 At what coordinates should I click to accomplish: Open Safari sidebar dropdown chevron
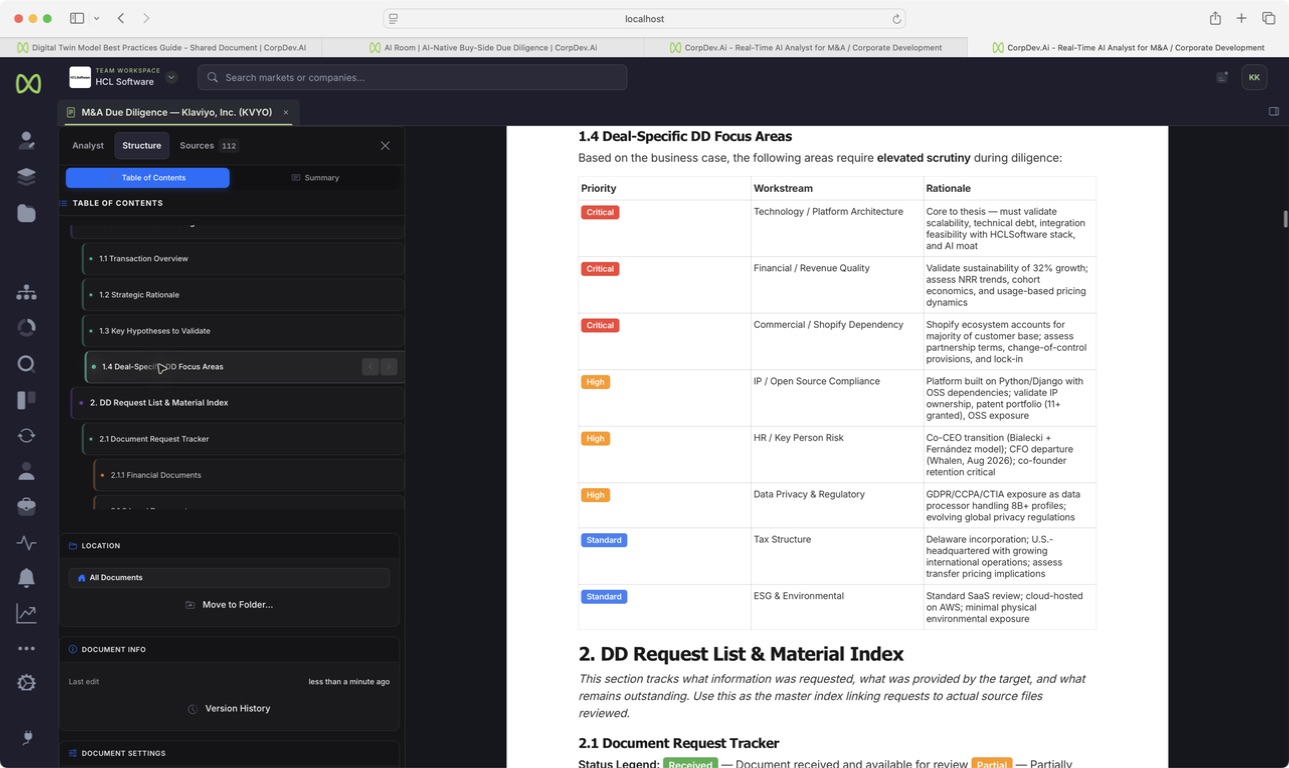(x=96, y=18)
